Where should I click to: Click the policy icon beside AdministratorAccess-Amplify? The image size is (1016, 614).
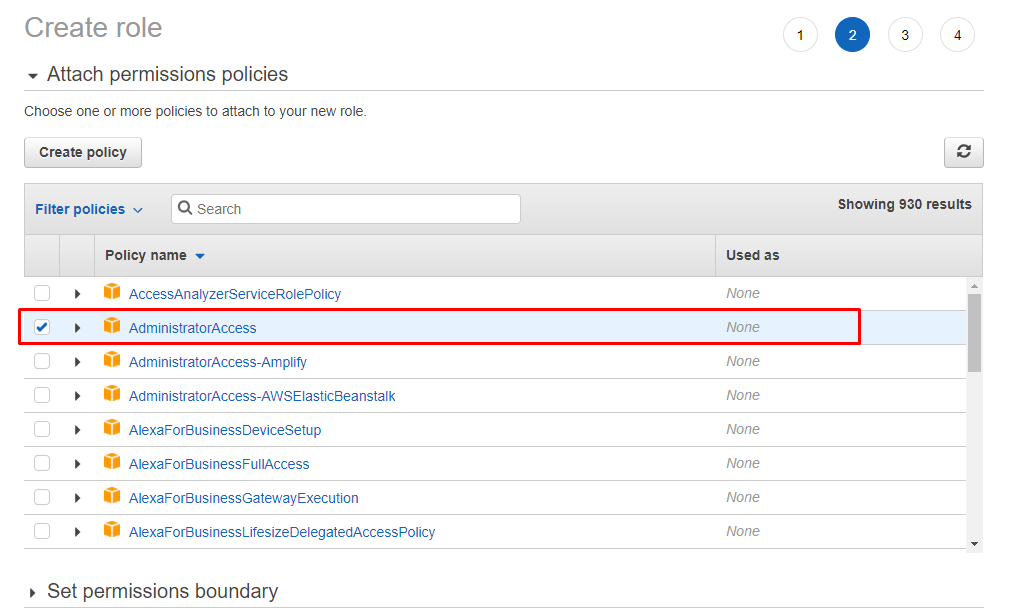(112, 361)
